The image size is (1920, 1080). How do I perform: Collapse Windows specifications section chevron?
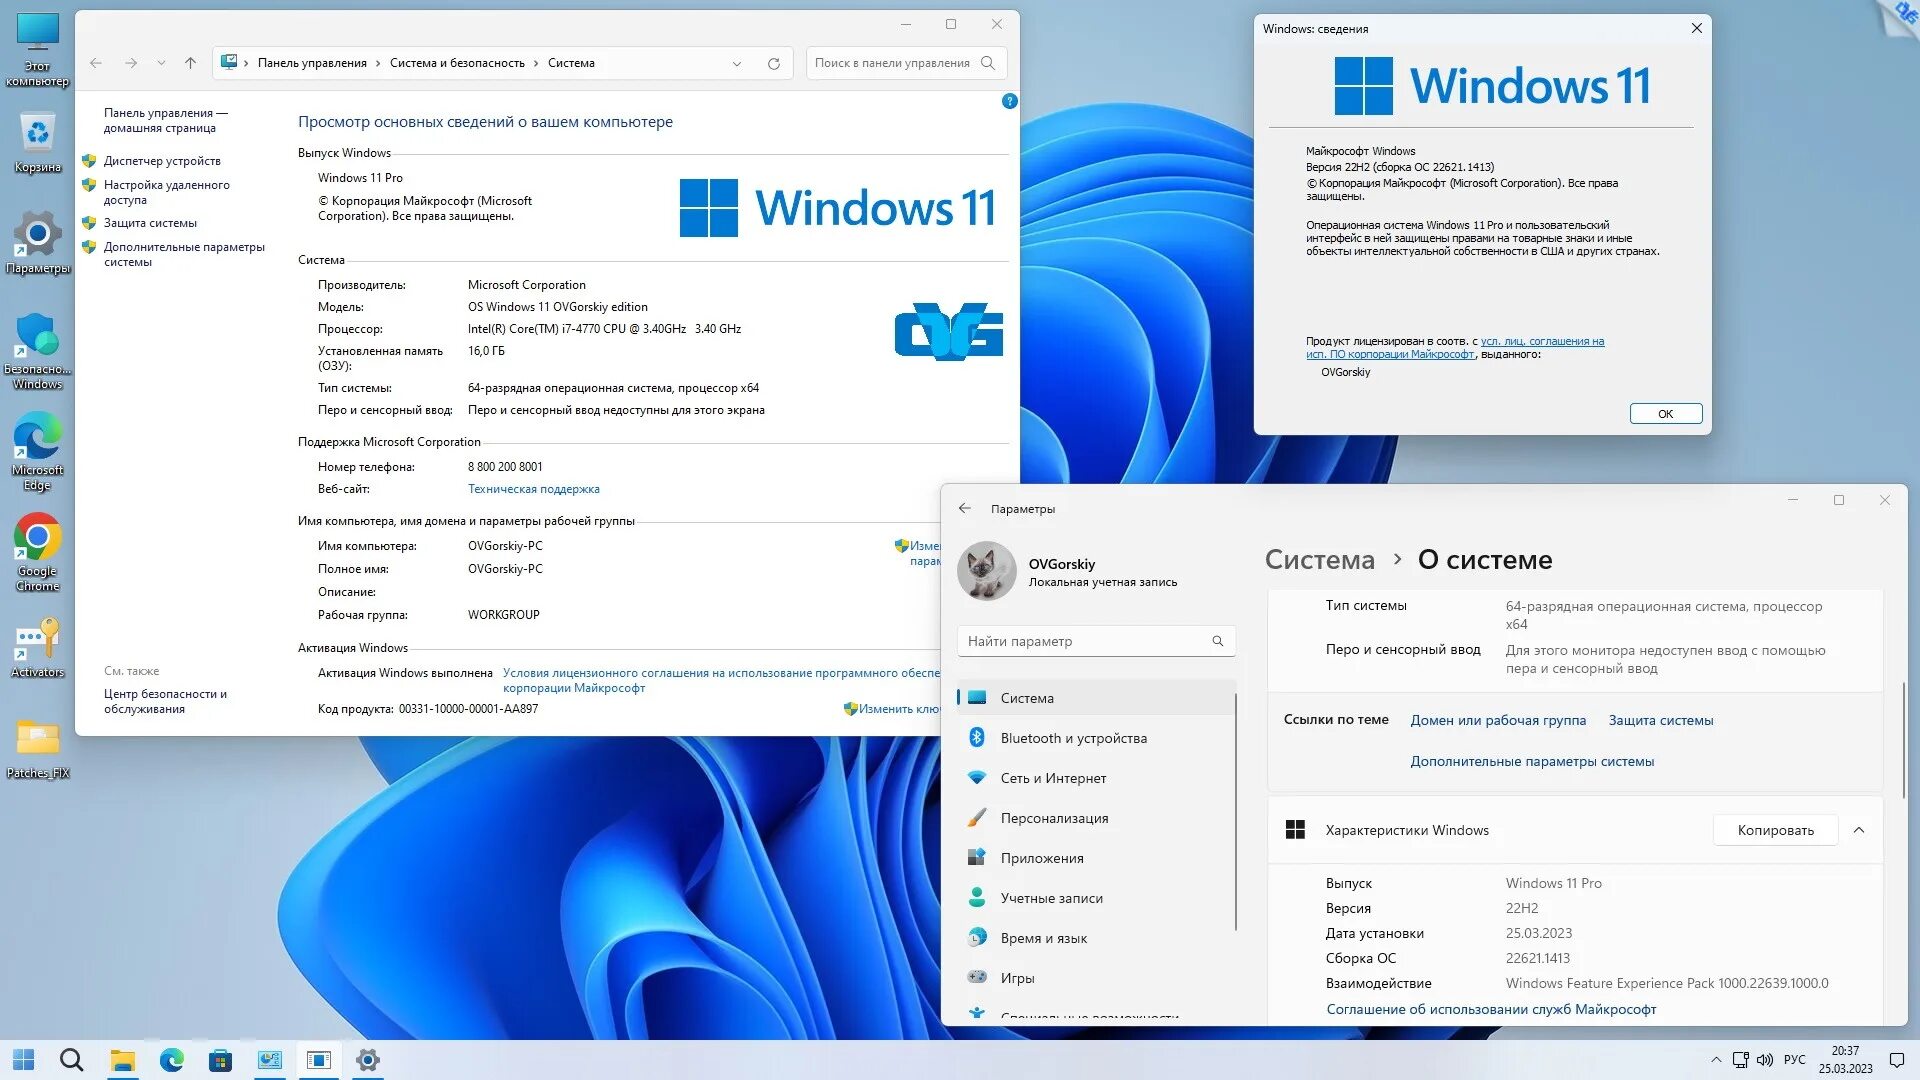pos(1858,830)
